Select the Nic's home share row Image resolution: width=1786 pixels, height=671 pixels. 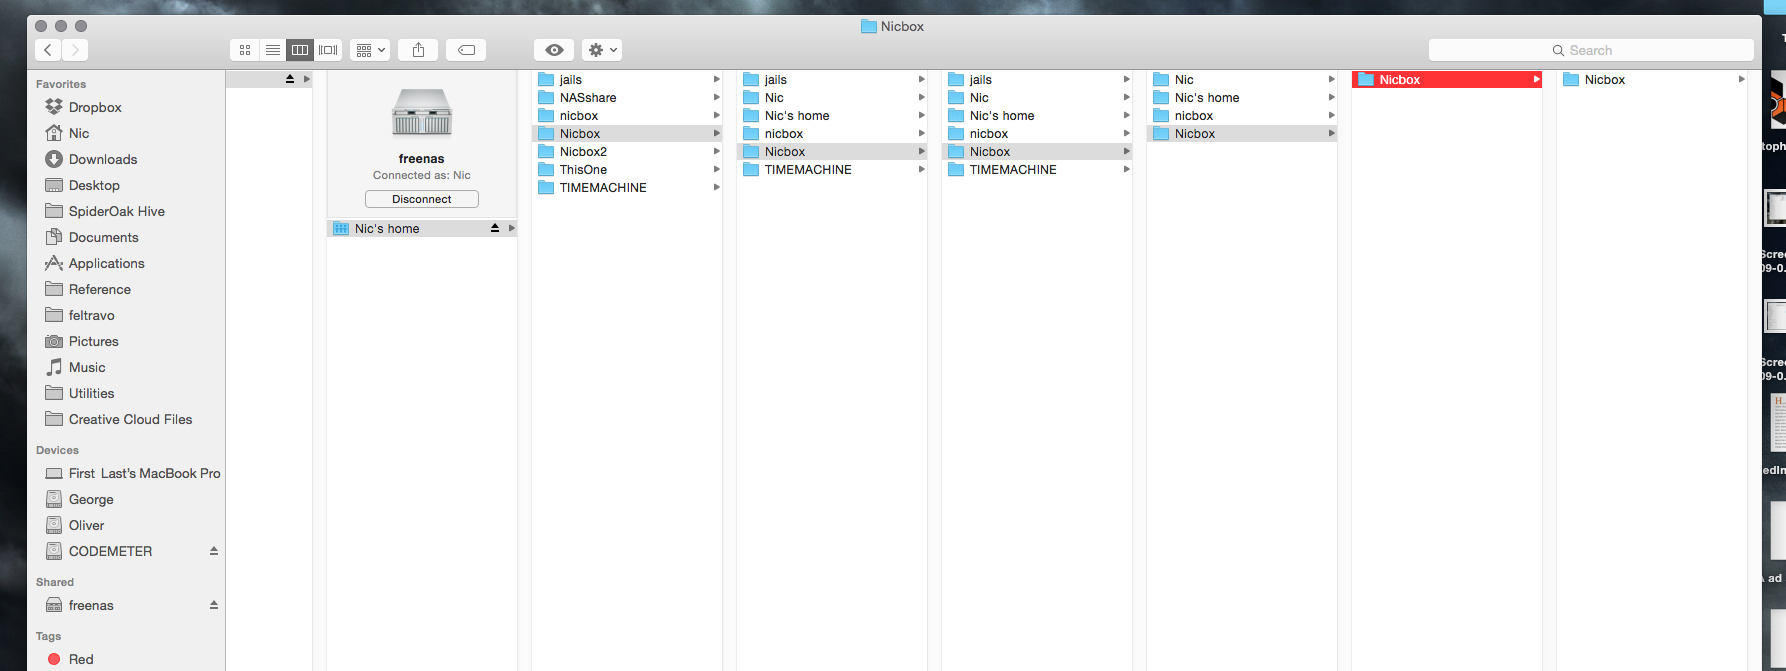(x=422, y=228)
